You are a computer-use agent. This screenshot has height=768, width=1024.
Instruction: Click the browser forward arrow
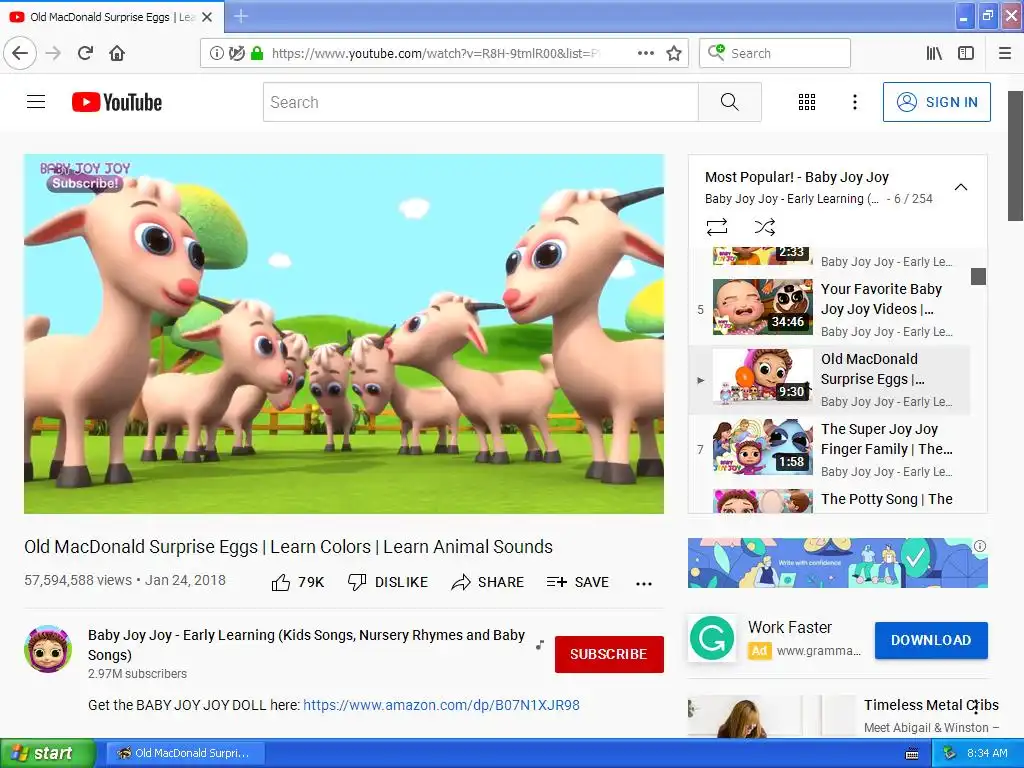54,53
